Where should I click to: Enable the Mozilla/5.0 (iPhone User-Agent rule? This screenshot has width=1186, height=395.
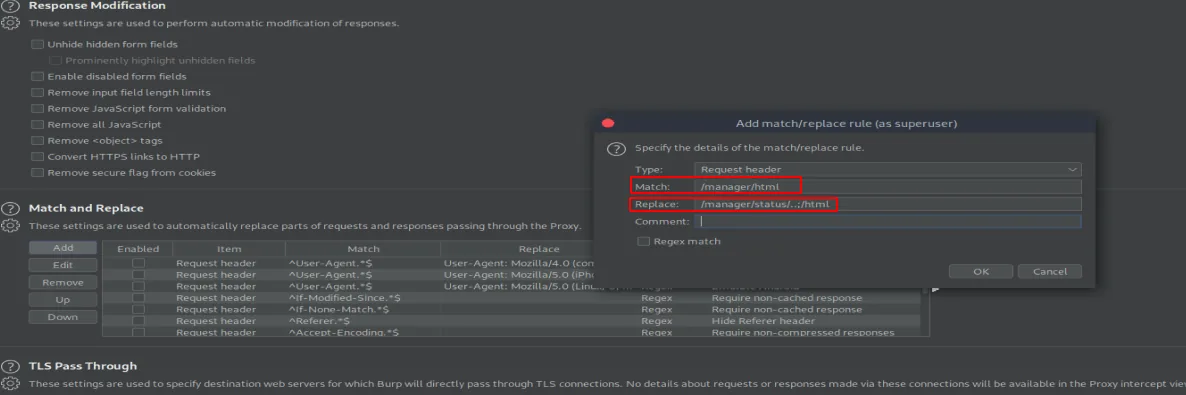[138, 275]
